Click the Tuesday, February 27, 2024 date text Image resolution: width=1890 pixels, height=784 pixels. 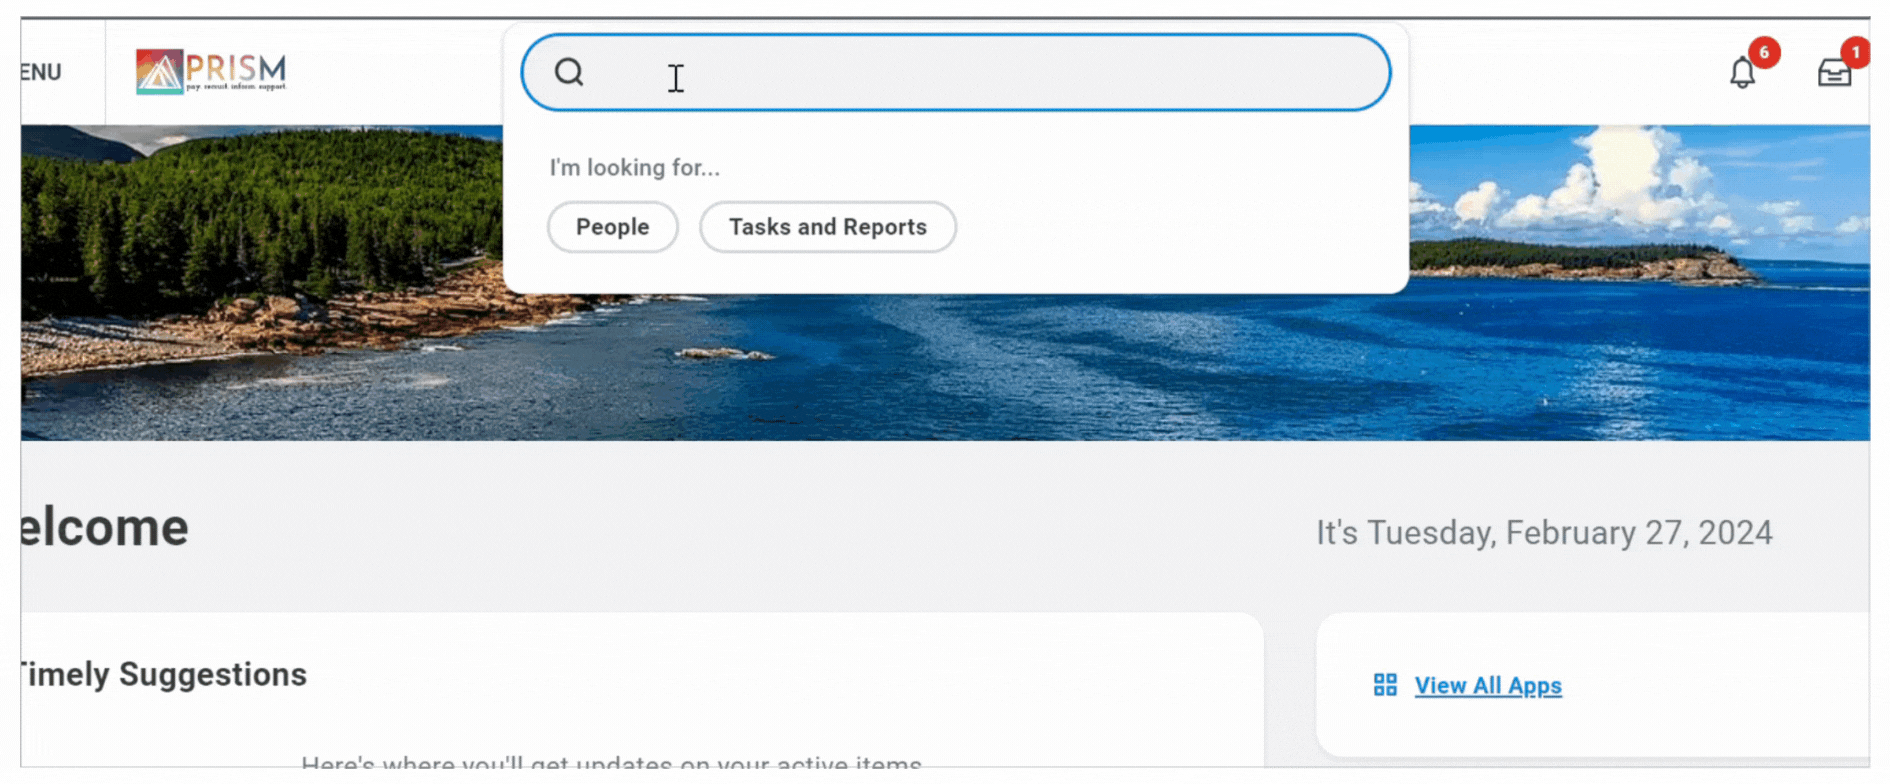[1543, 532]
